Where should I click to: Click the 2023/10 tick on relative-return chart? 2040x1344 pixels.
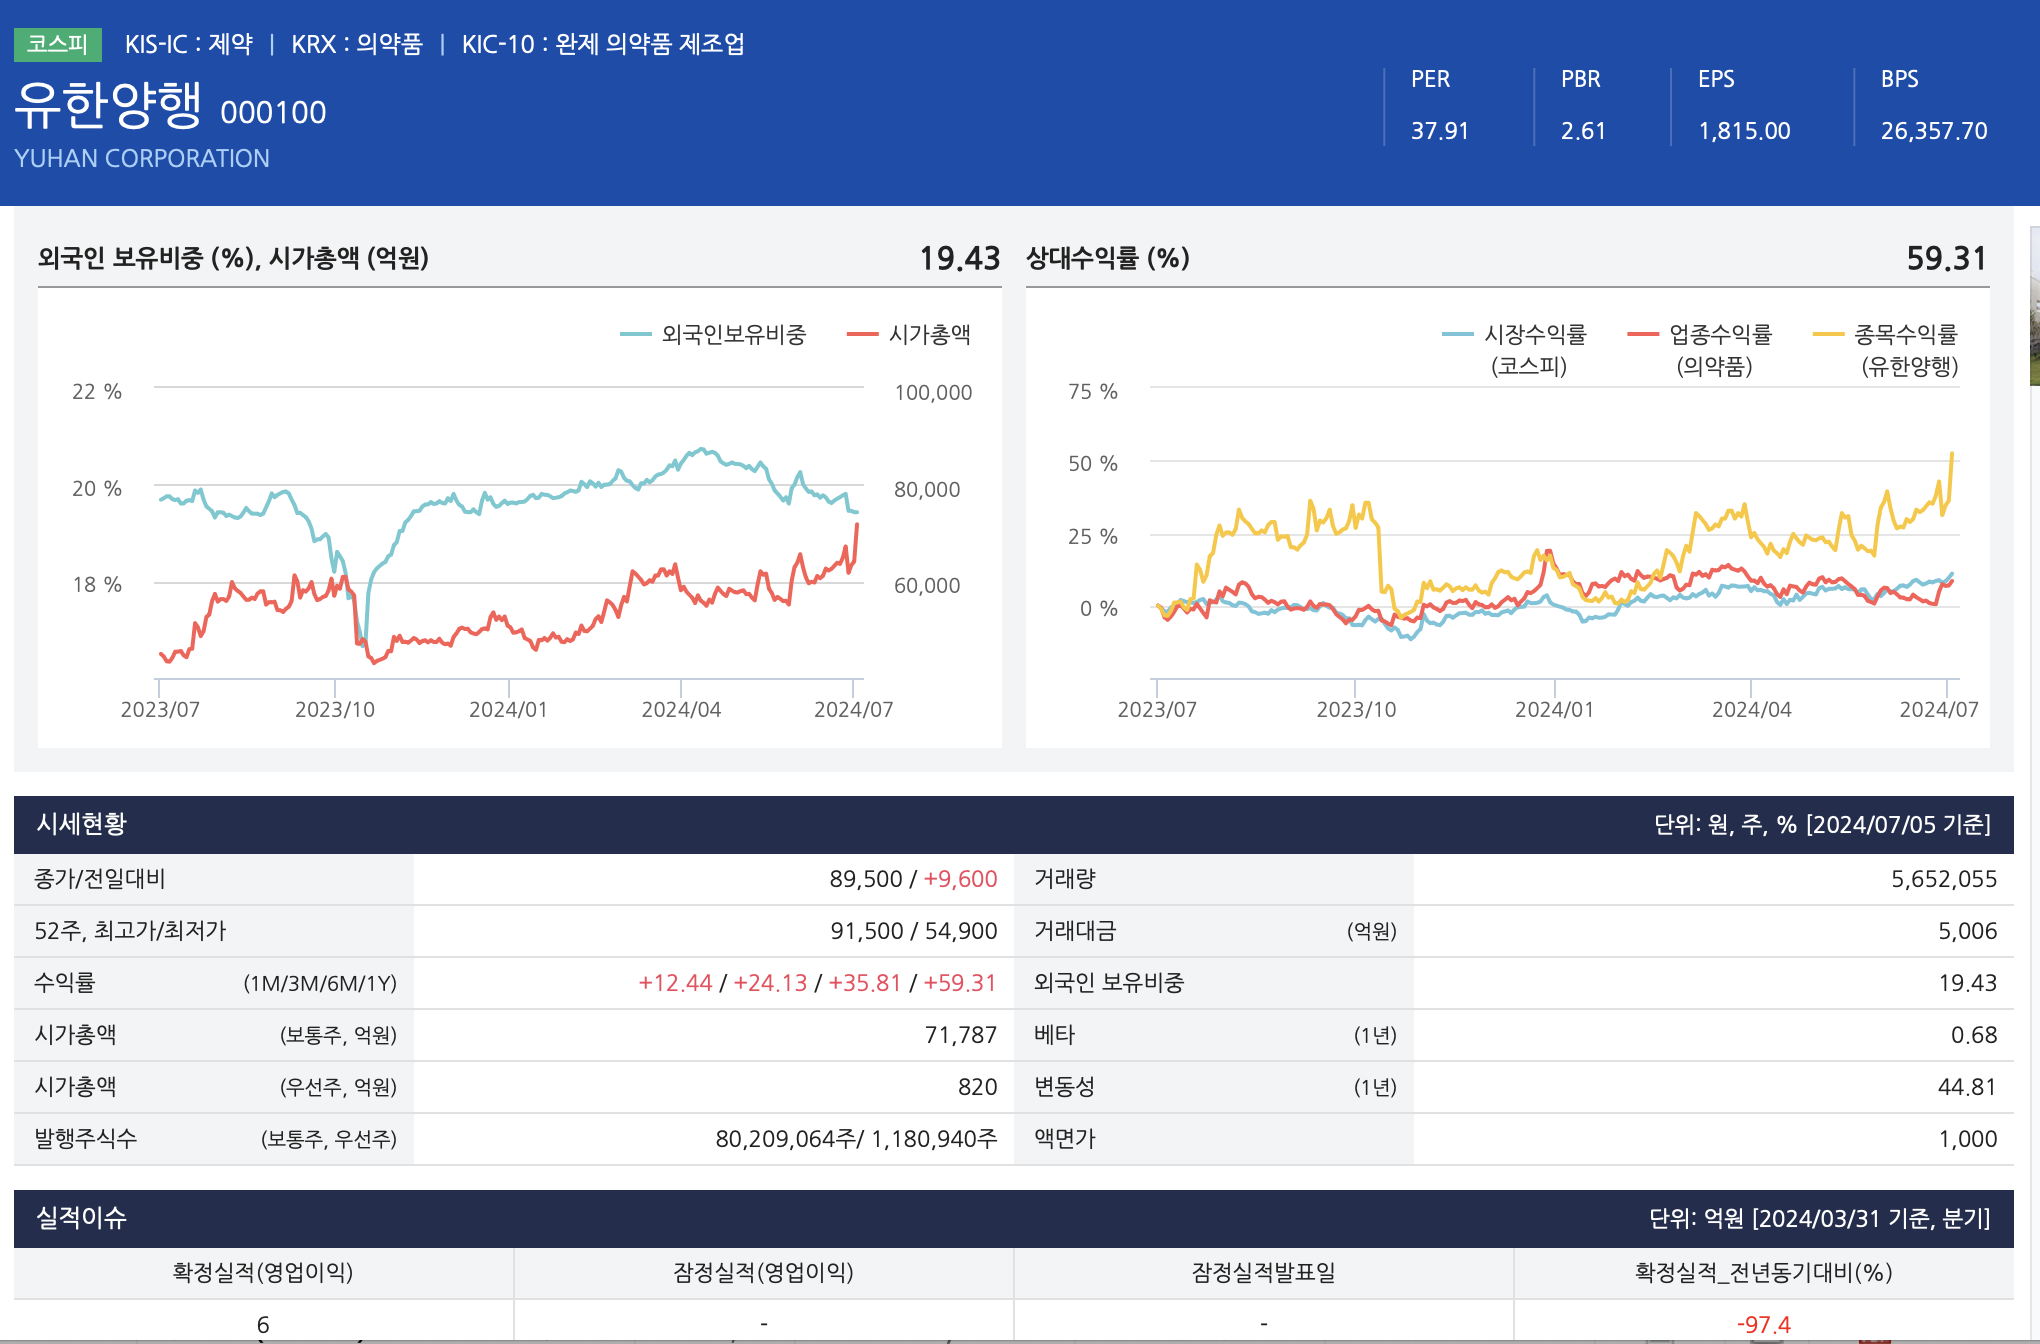point(1355,709)
